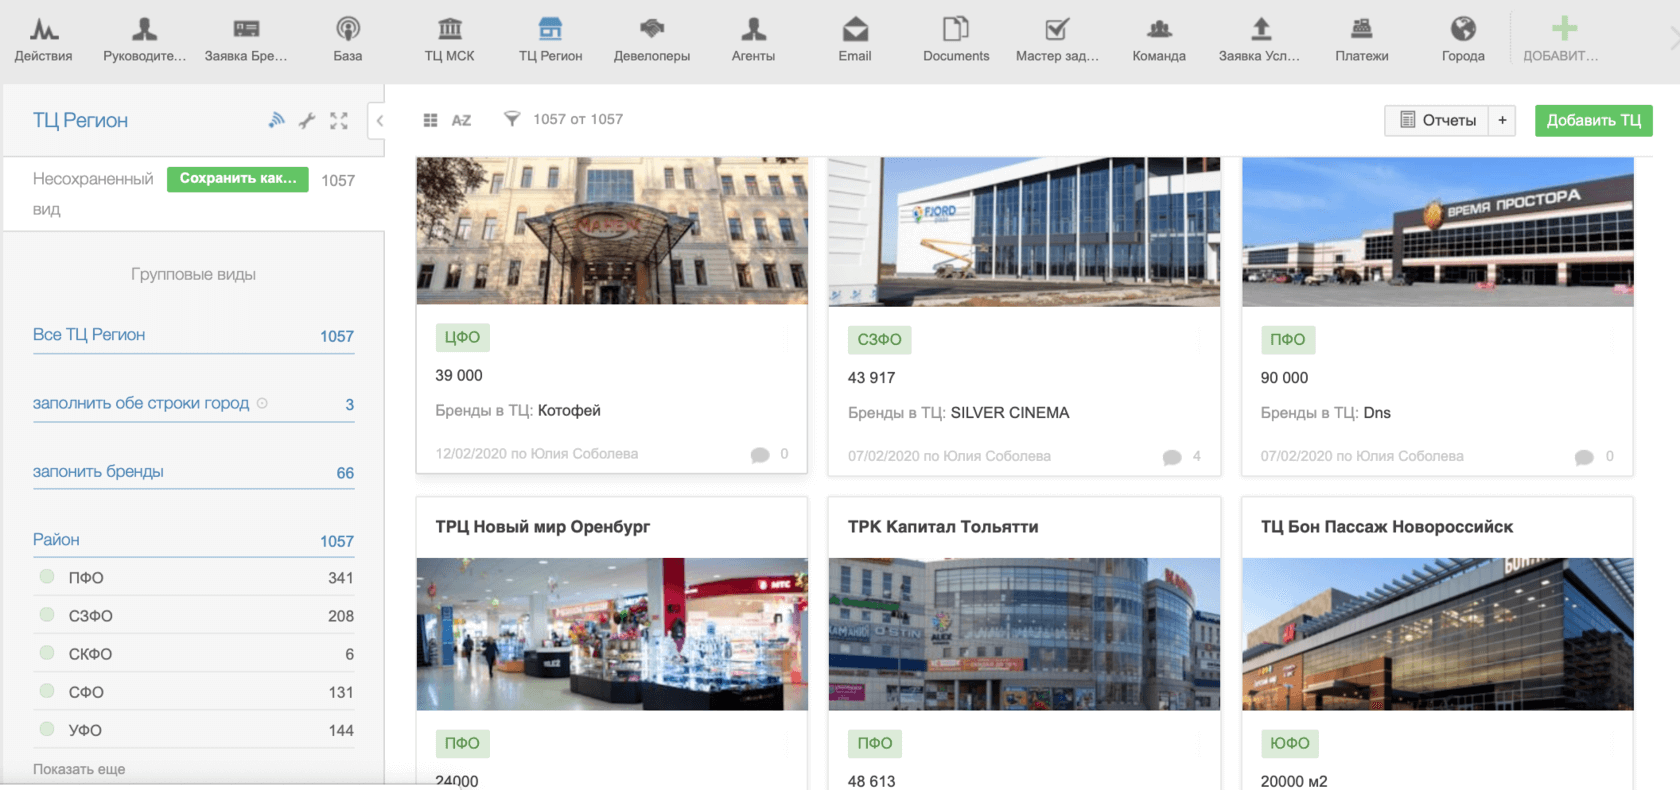Click the ЮФО tag on Бон Пассаж card
Viewport: 1680px width, 790px height.
tap(1290, 743)
